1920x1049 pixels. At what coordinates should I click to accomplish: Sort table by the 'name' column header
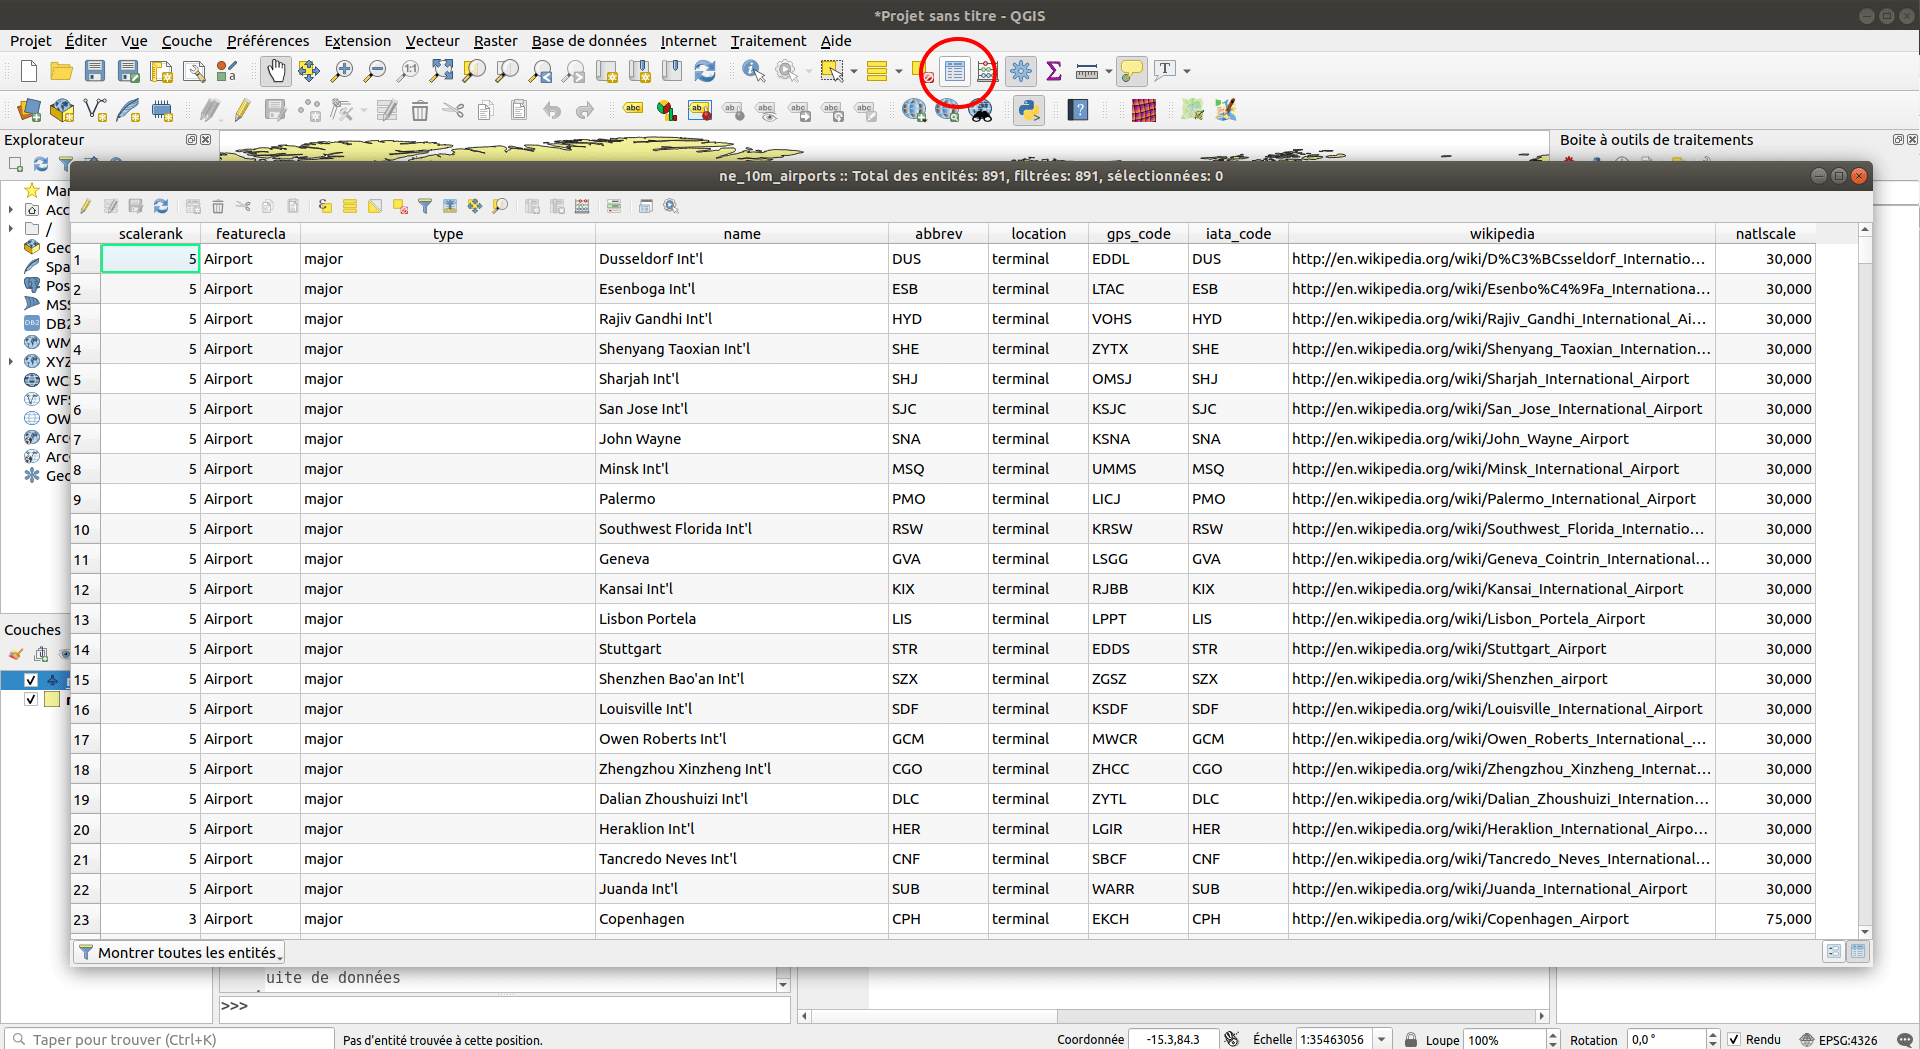[742, 234]
